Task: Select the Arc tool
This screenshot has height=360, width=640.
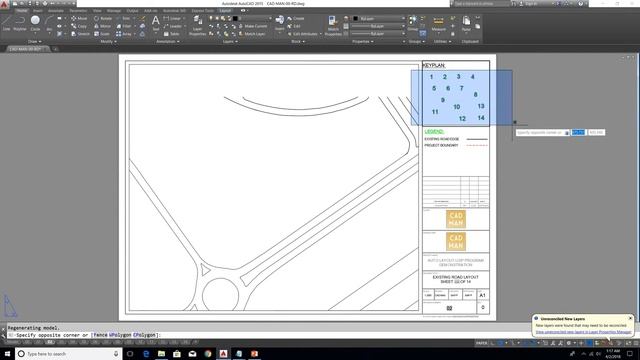Action: click(x=49, y=23)
